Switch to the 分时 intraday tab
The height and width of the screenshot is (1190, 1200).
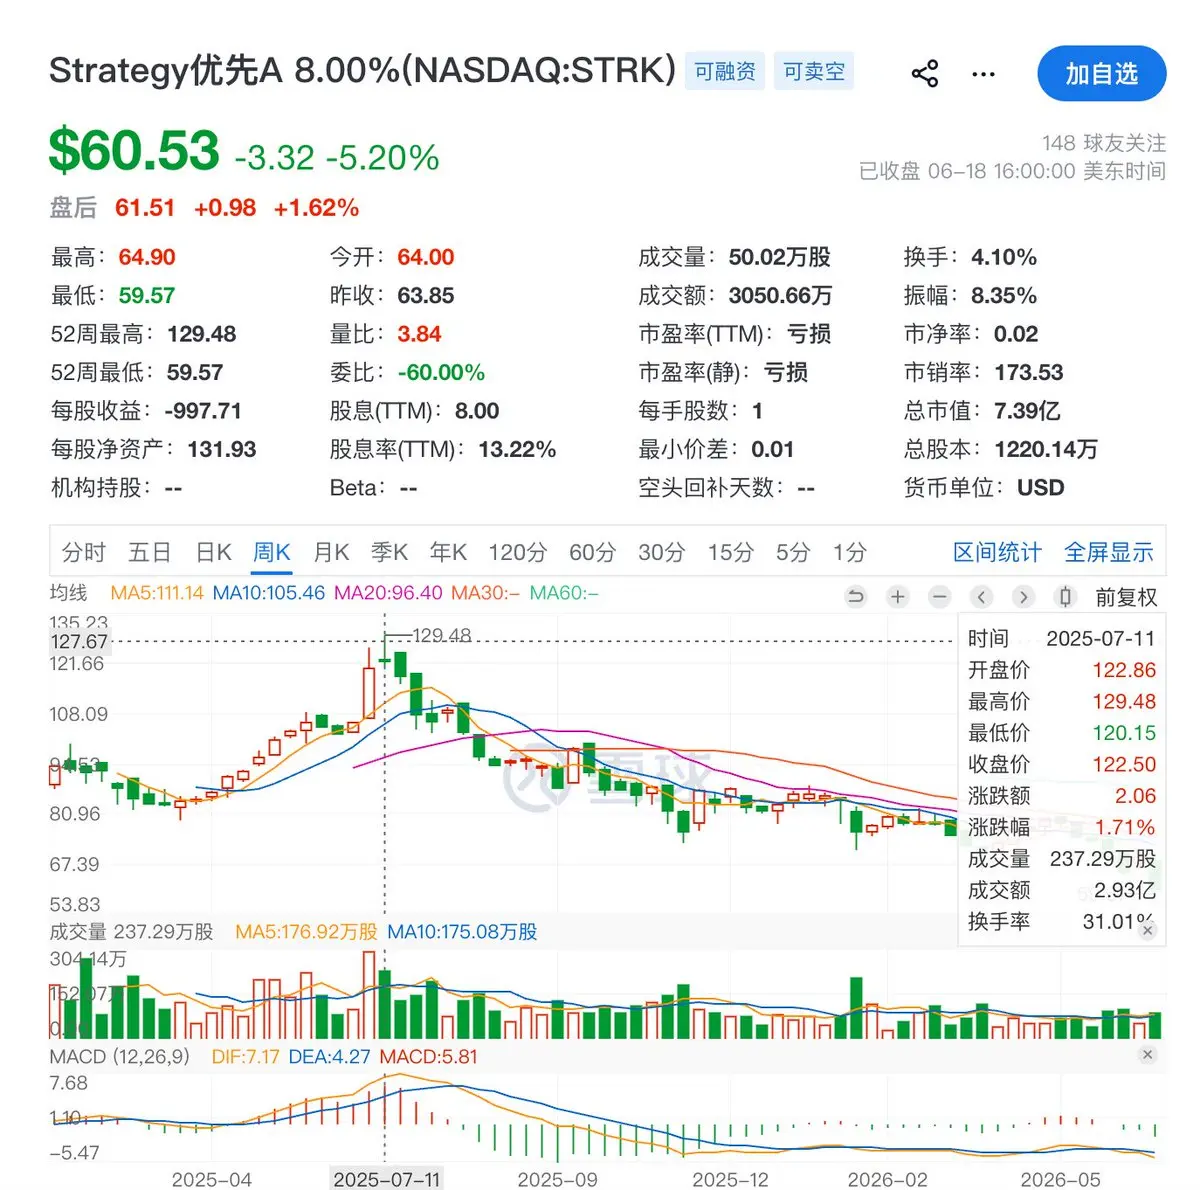tap(83, 552)
